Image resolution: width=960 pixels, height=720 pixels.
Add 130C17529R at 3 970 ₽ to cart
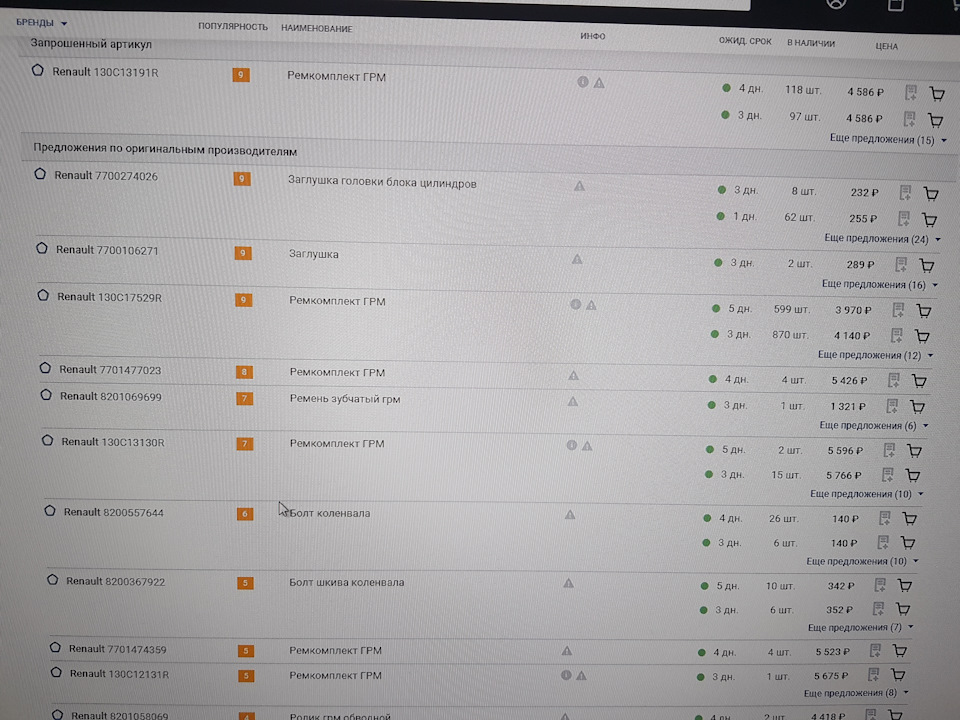(924, 311)
